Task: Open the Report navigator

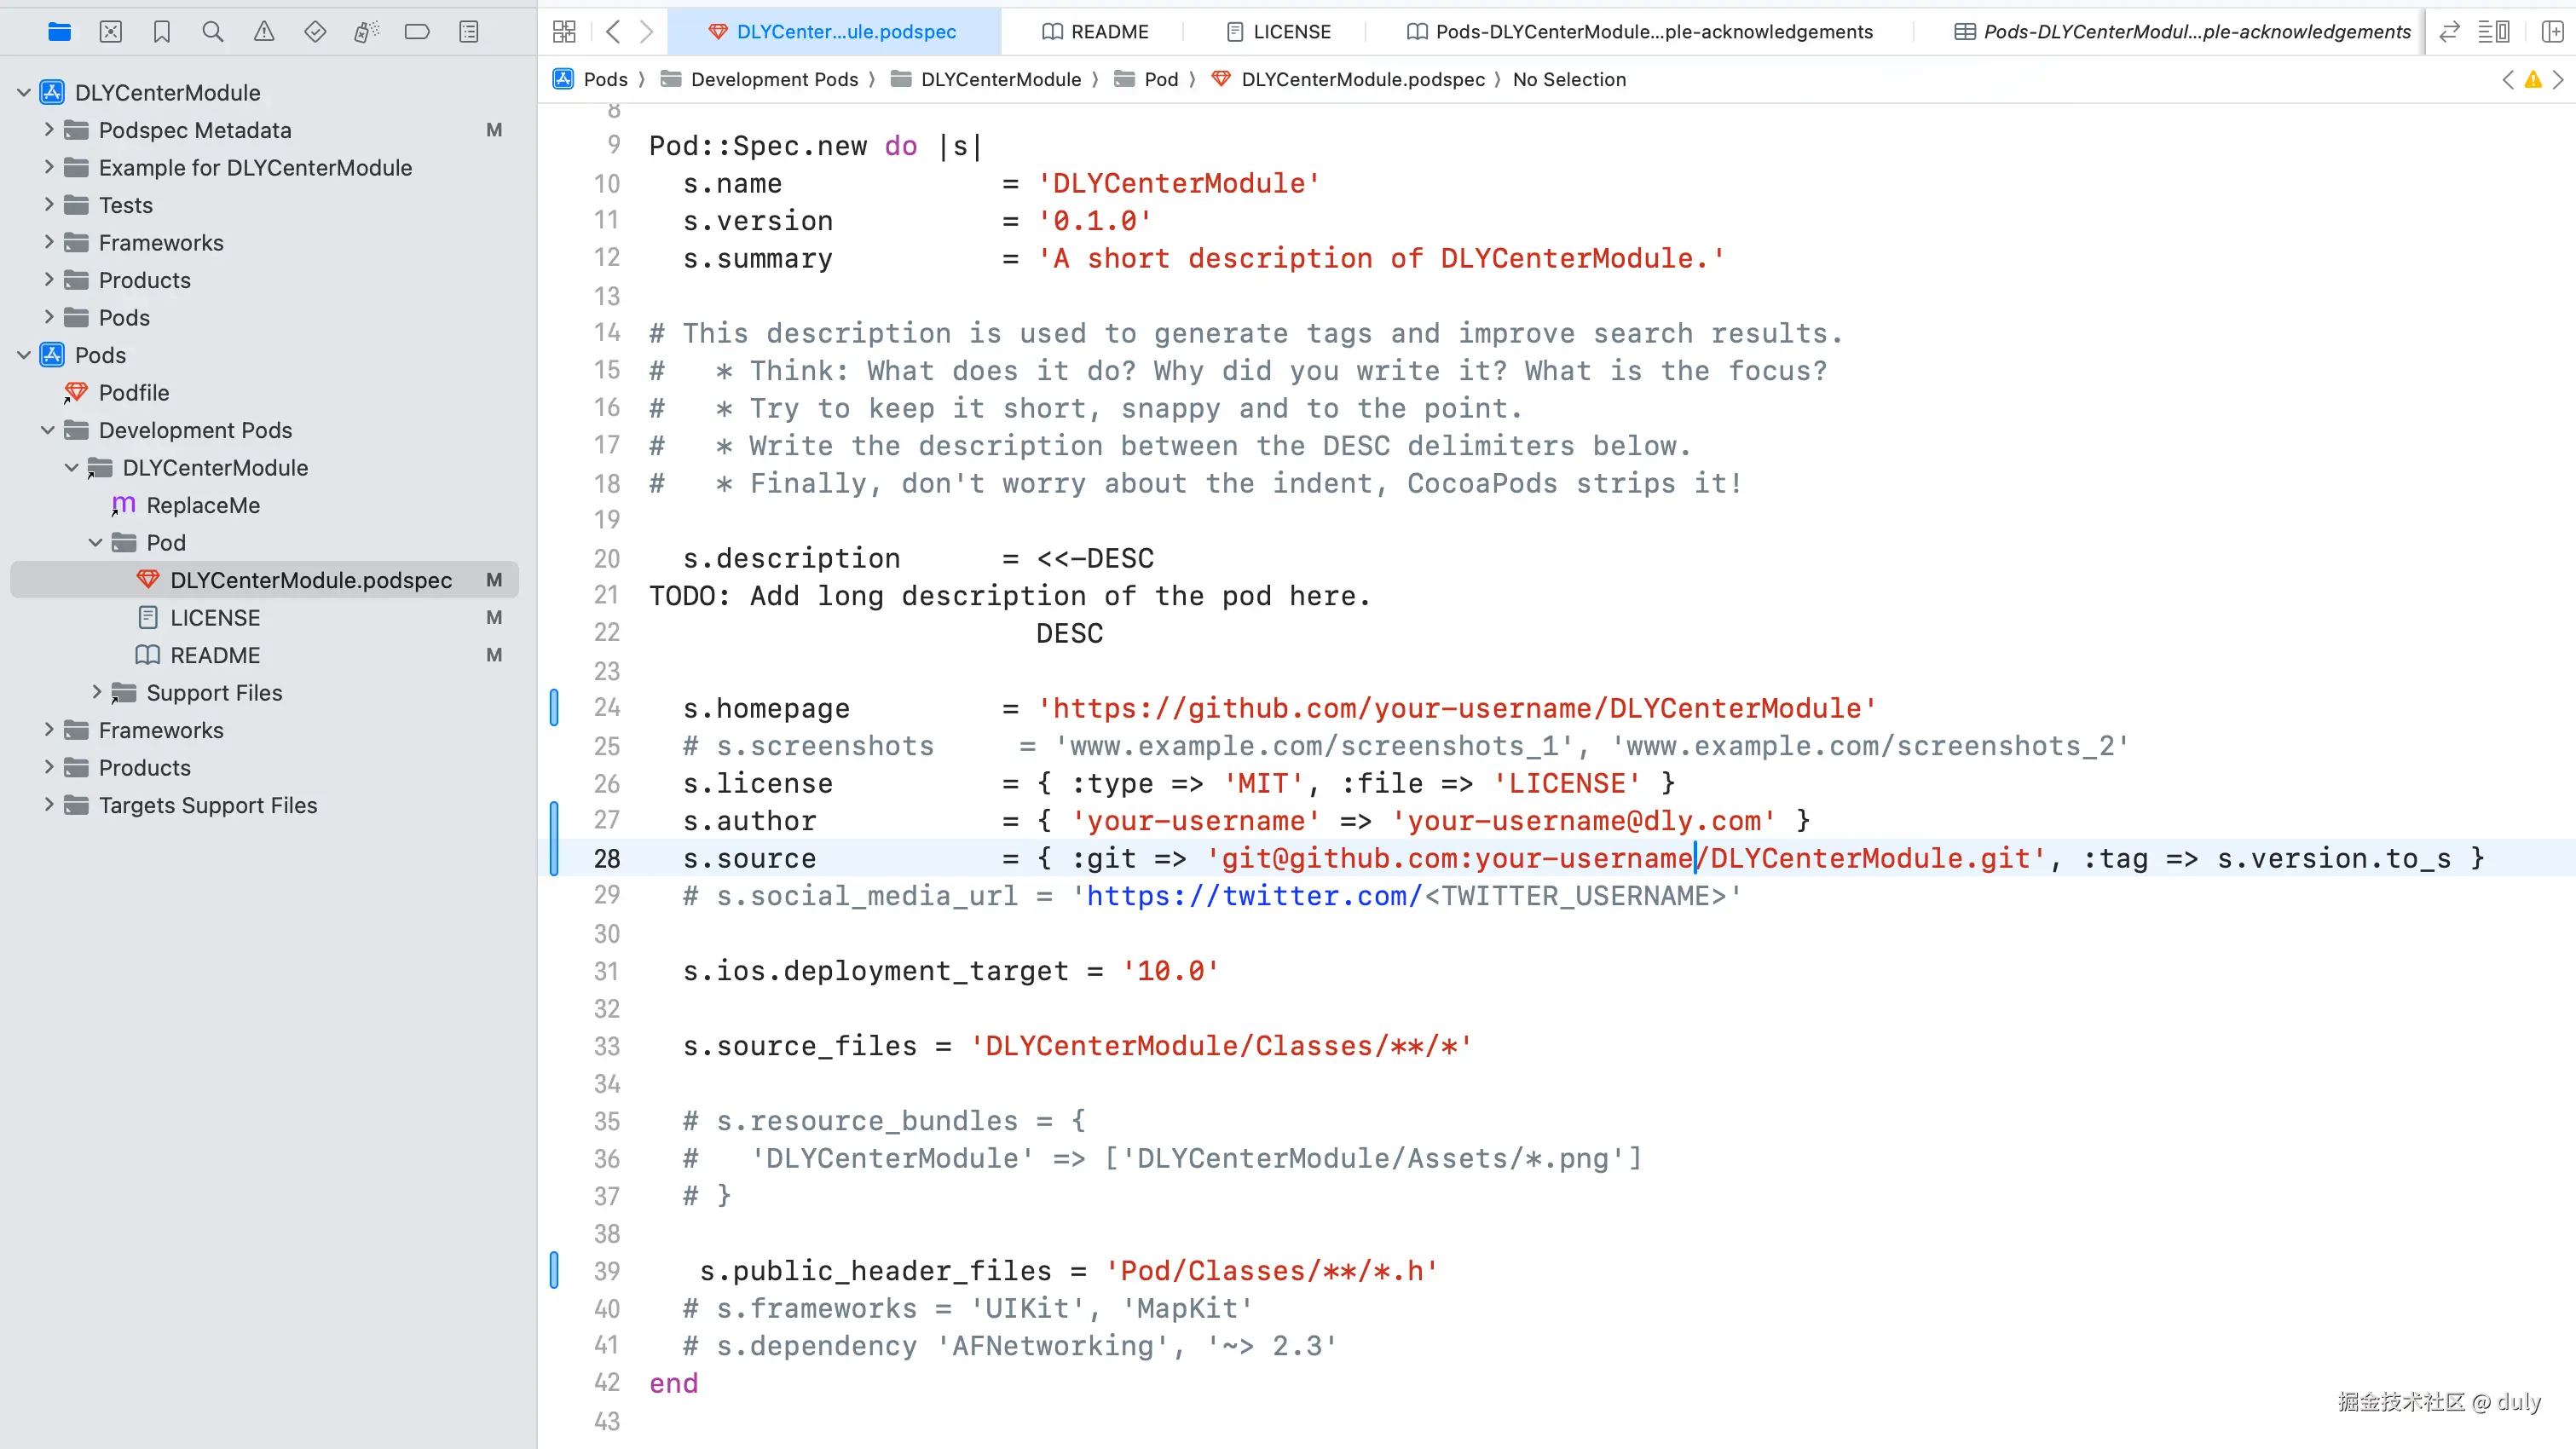Action: tap(469, 32)
